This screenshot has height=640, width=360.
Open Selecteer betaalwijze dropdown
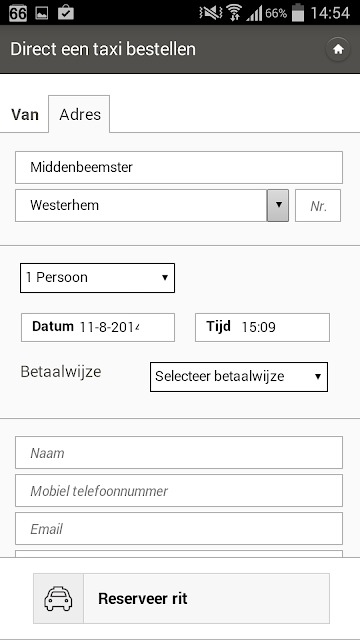point(239,377)
